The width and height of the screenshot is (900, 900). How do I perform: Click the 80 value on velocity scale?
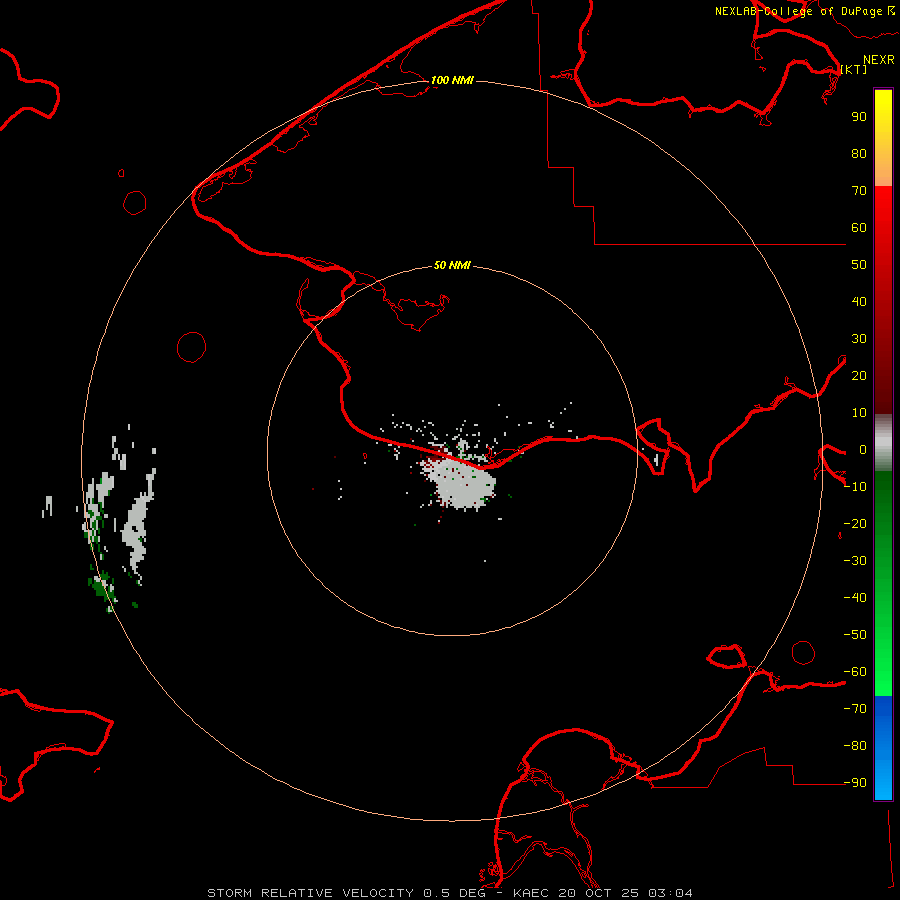(x=859, y=154)
